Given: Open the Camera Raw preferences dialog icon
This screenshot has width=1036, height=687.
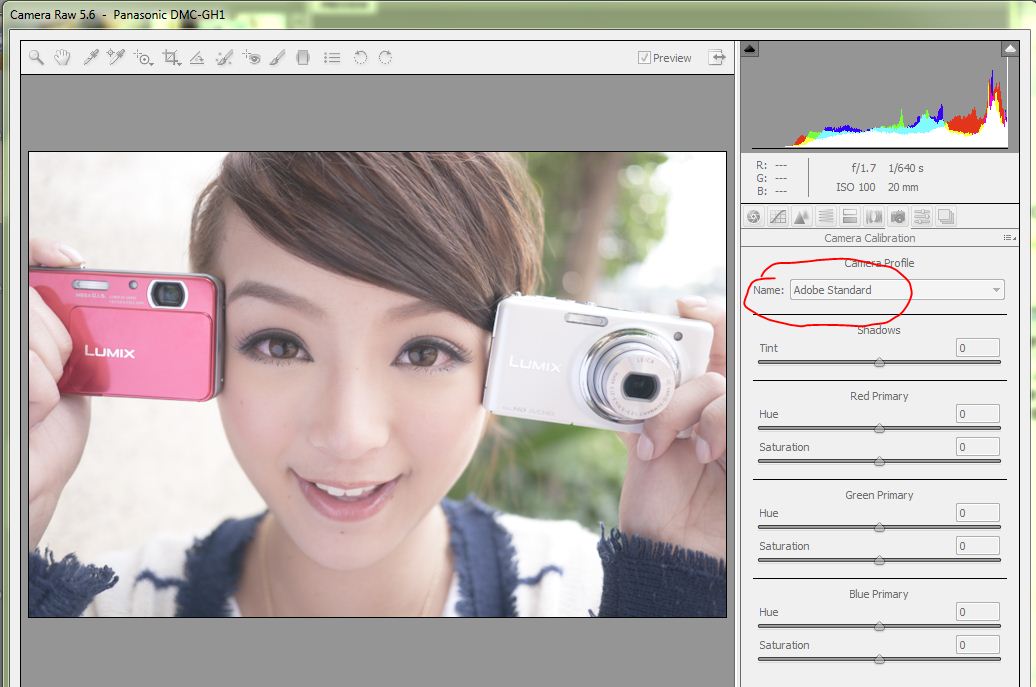Looking at the screenshot, I should [x=332, y=58].
